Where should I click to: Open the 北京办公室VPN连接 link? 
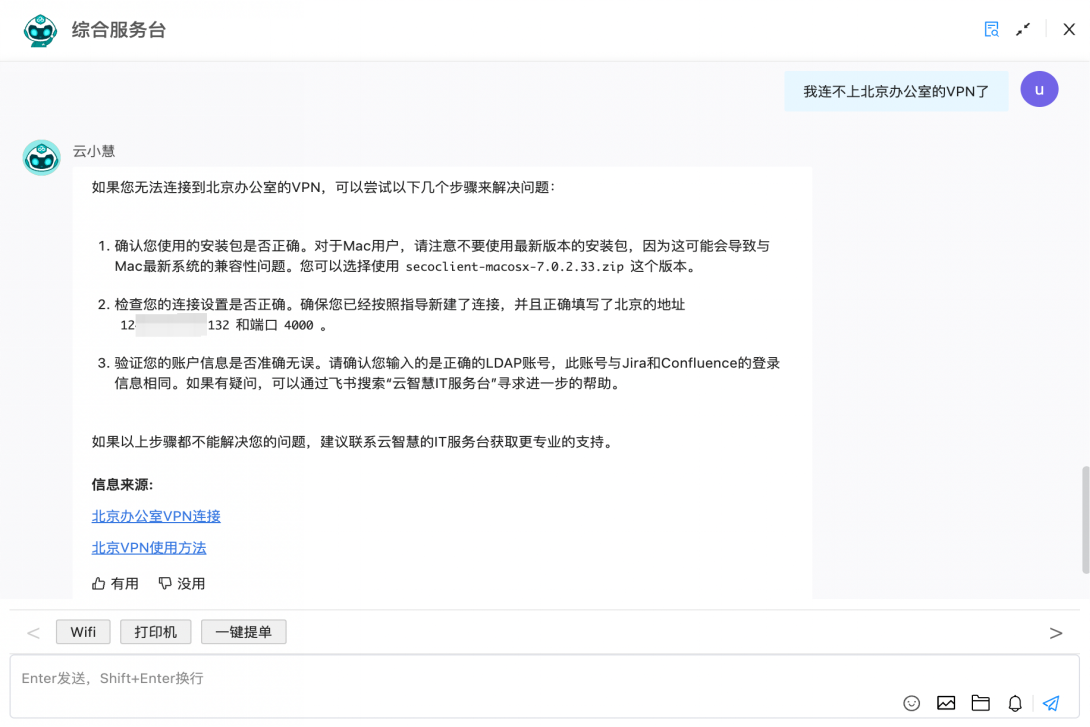coord(155,516)
